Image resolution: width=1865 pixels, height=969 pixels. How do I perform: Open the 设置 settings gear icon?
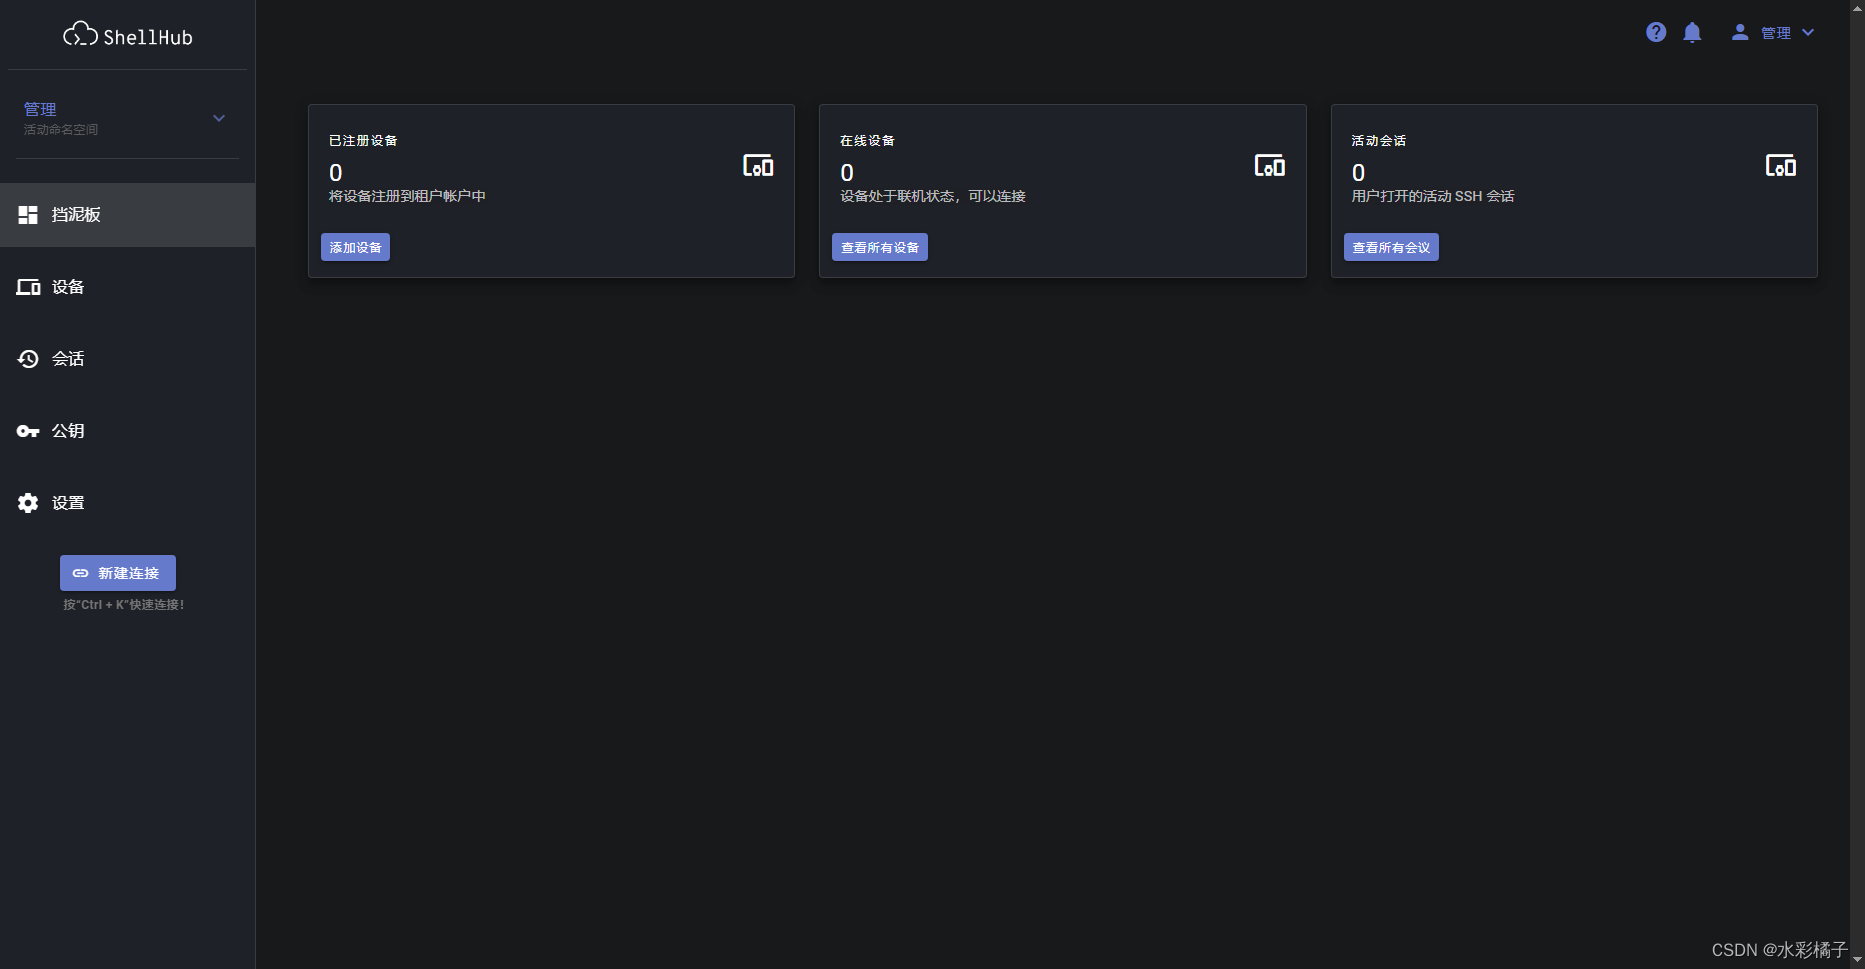pyautogui.click(x=27, y=502)
